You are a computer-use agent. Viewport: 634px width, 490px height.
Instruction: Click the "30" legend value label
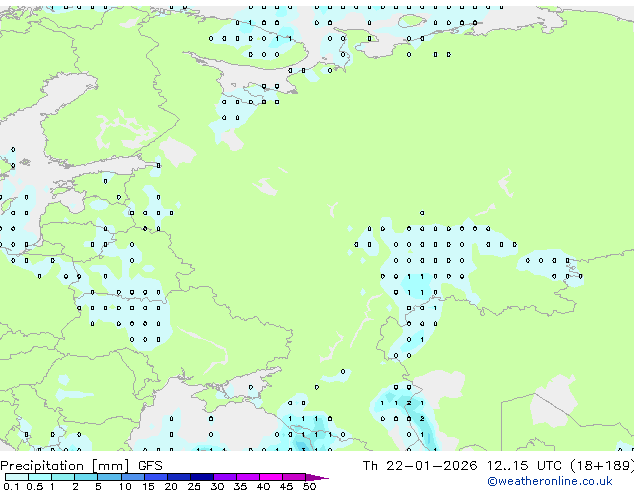tap(217, 486)
